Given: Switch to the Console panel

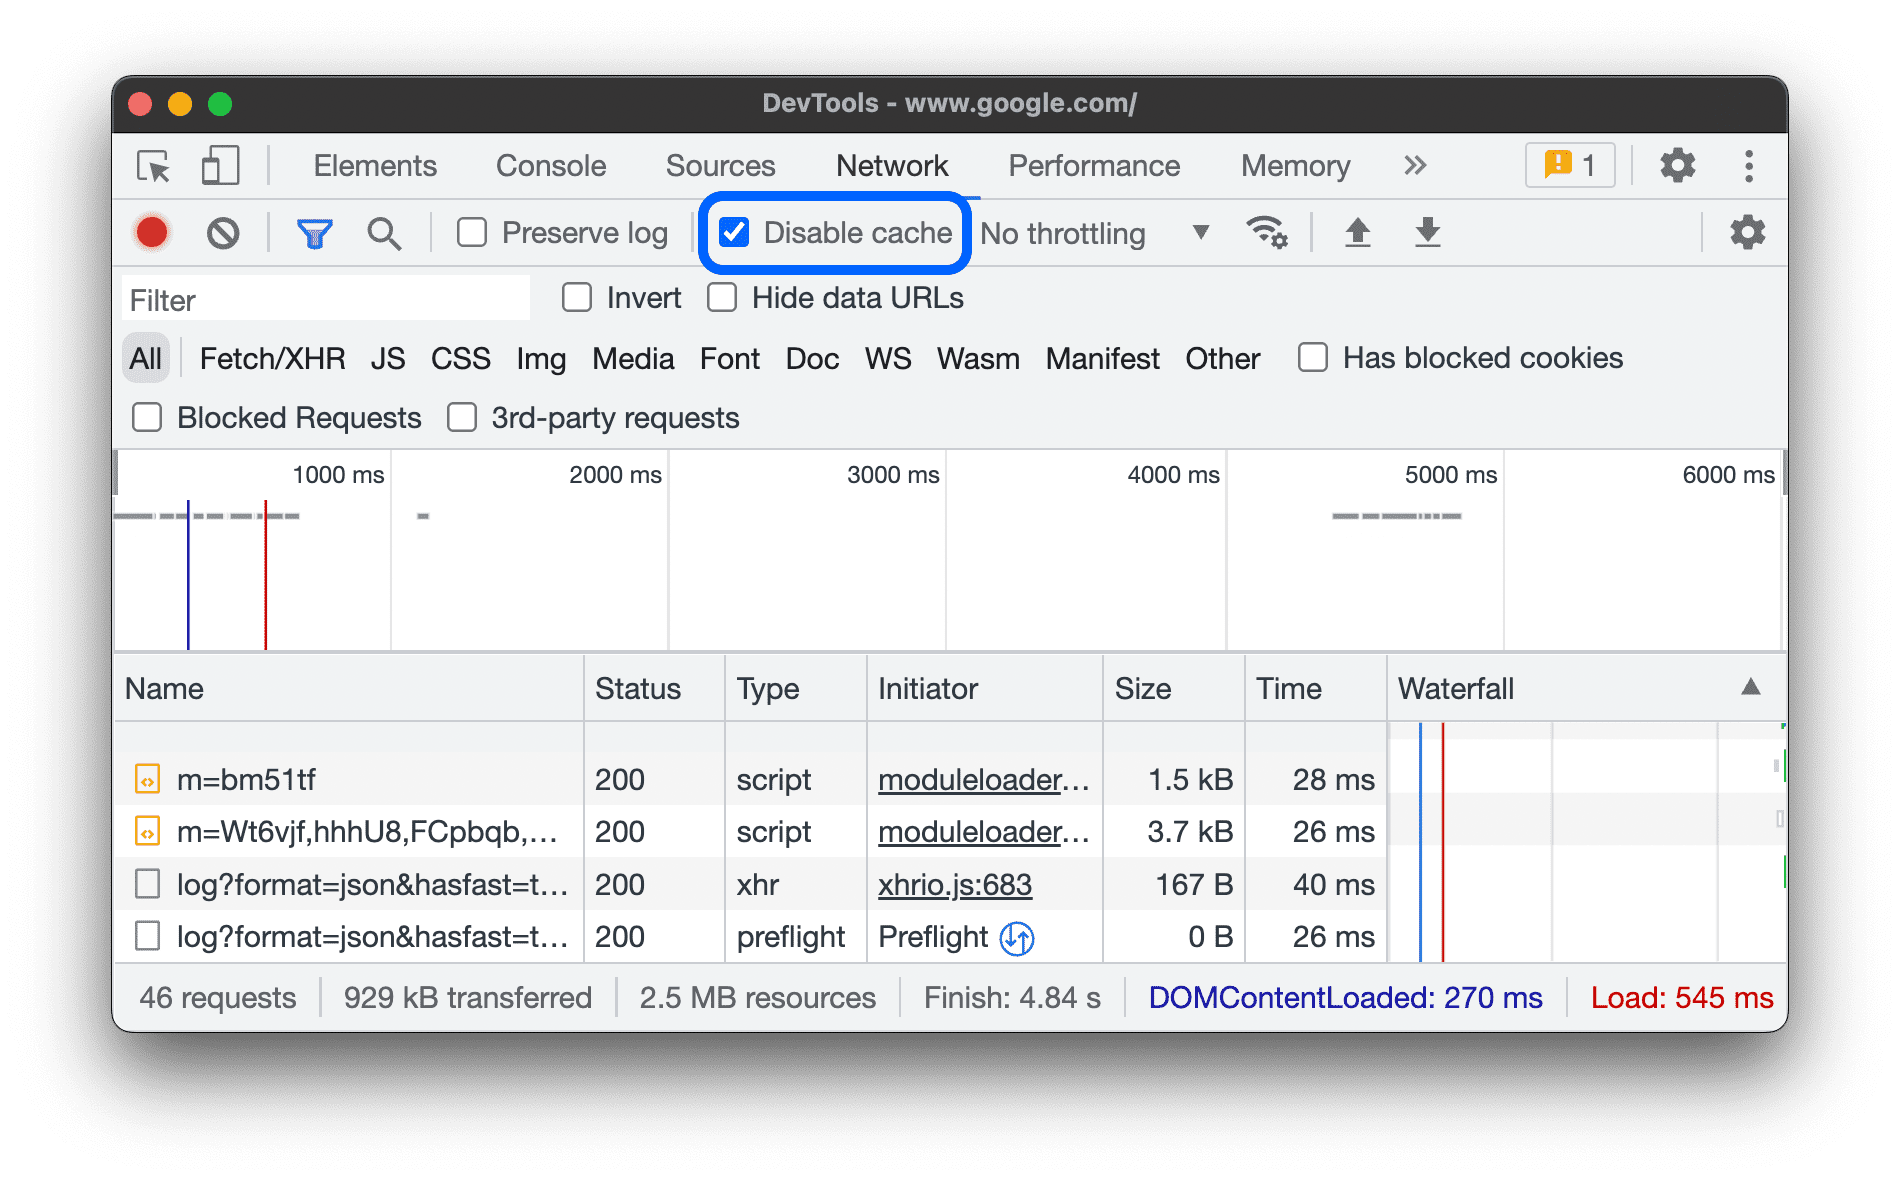Looking at the screenshot, I should click(x=550, y=166).
